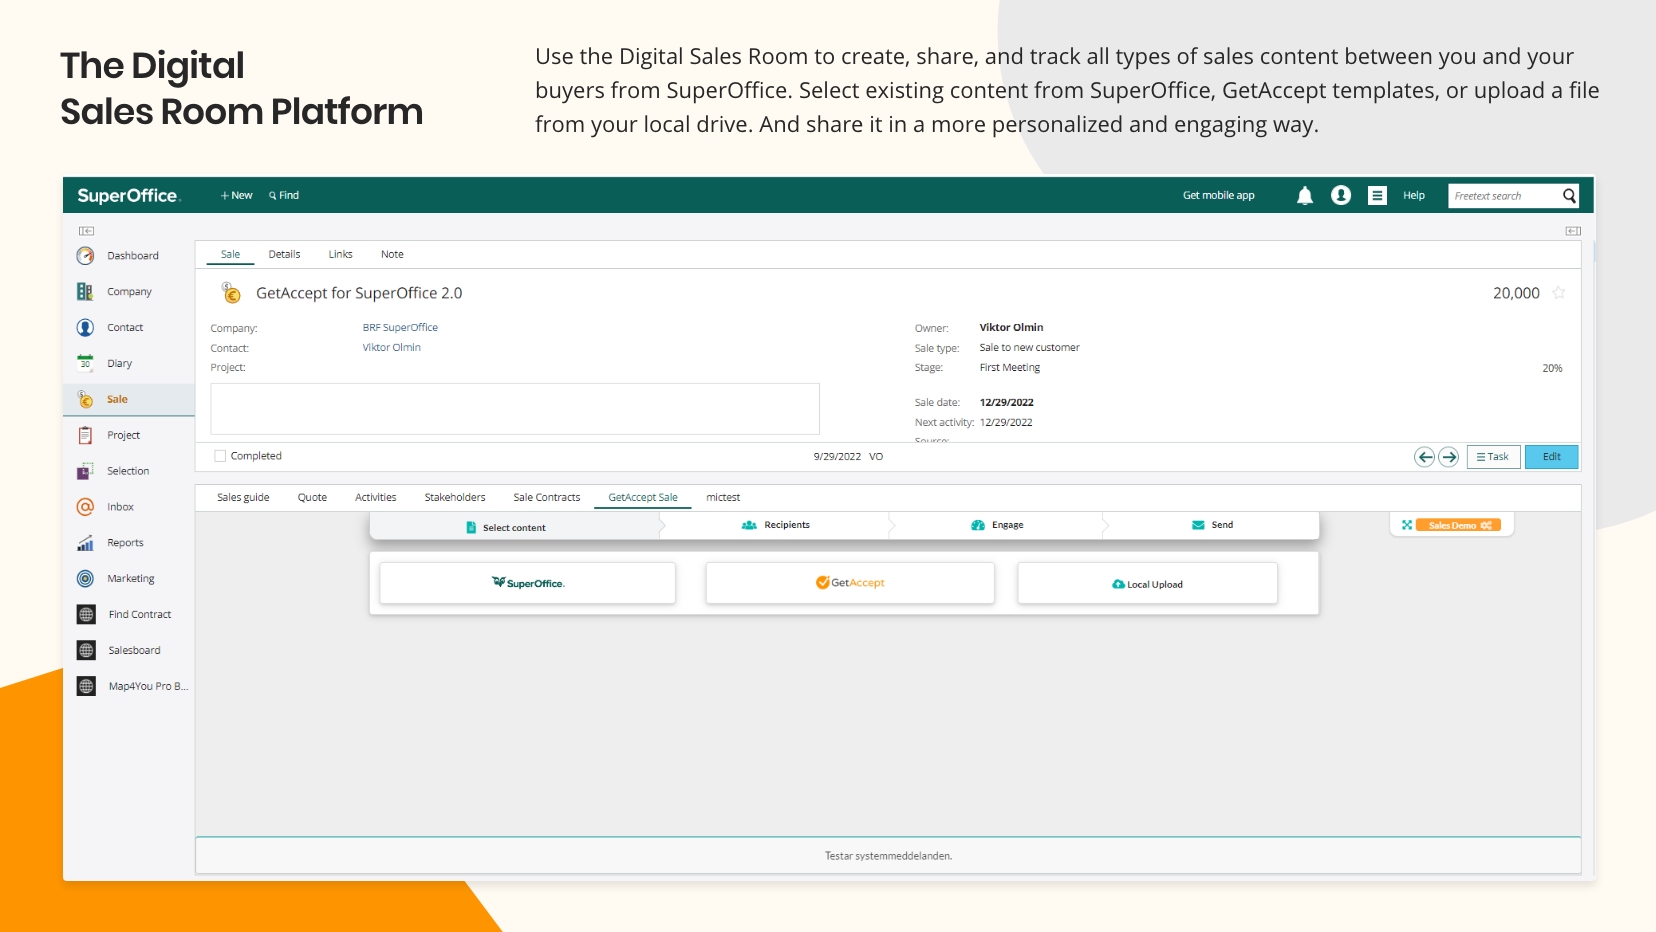Go to Engage step
This screenshot has height=932, width=1656.
(x=997, y=525)
